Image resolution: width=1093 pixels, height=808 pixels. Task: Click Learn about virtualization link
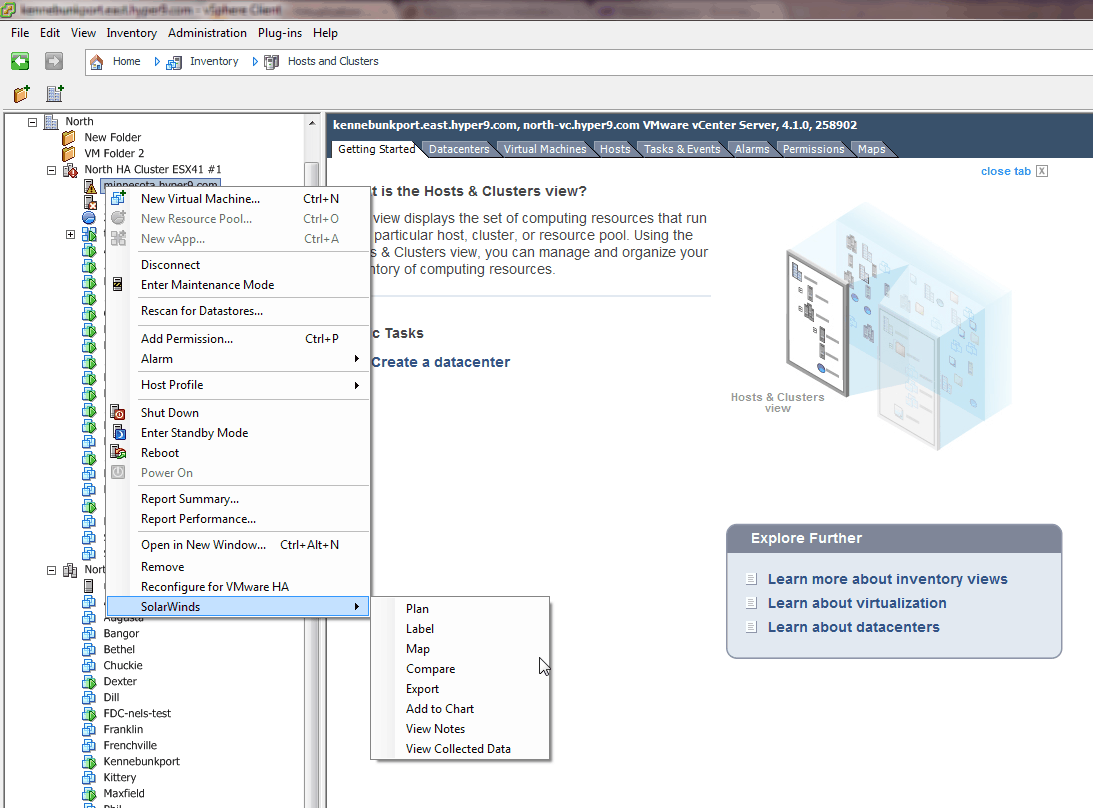857,603
